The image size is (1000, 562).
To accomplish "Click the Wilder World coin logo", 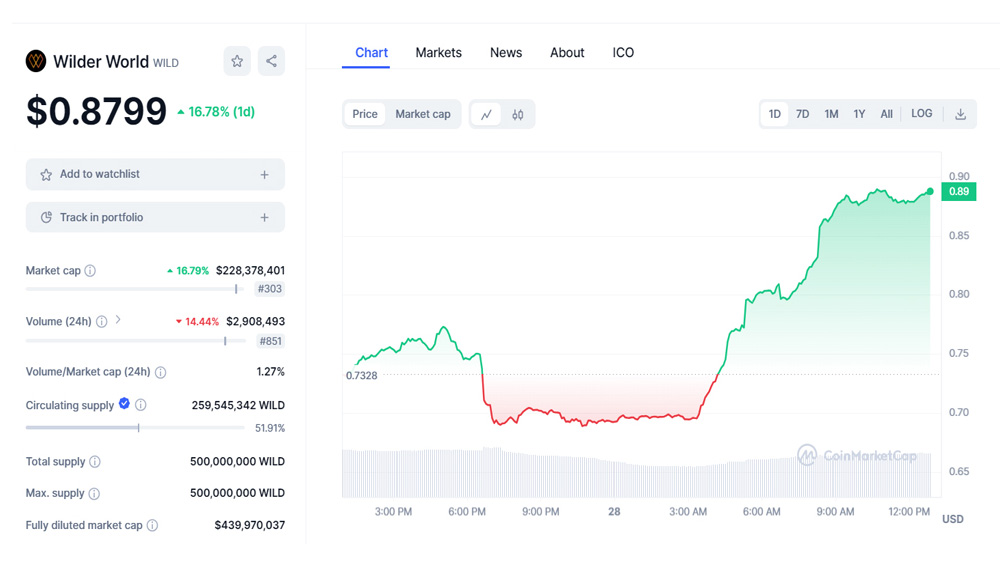I will (36, 61).
